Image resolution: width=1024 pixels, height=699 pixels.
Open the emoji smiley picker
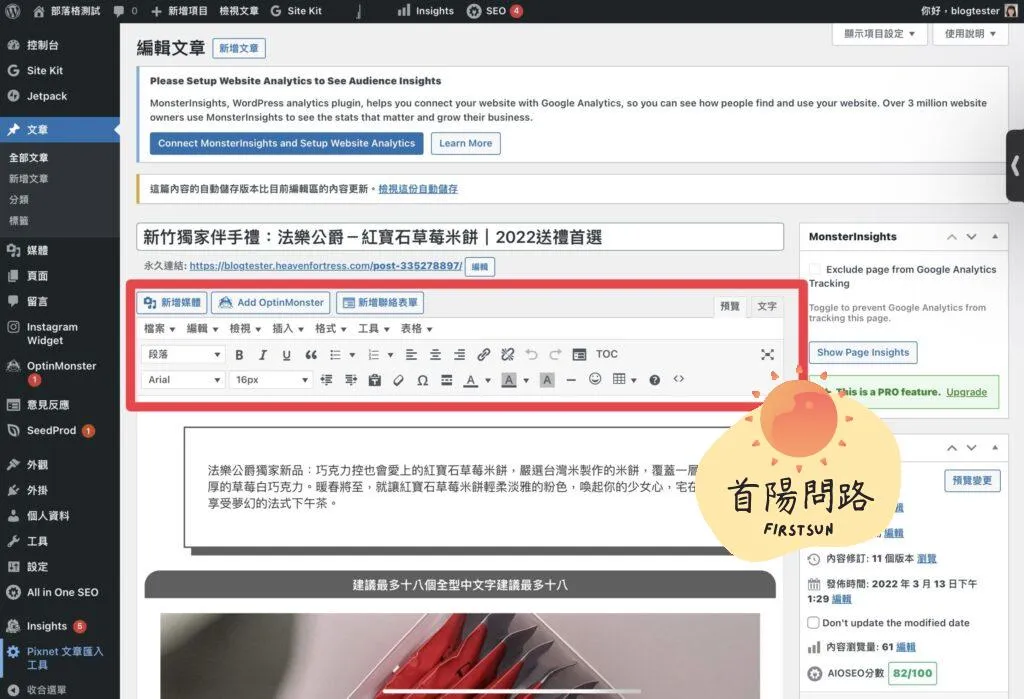(x=595, y=380)
